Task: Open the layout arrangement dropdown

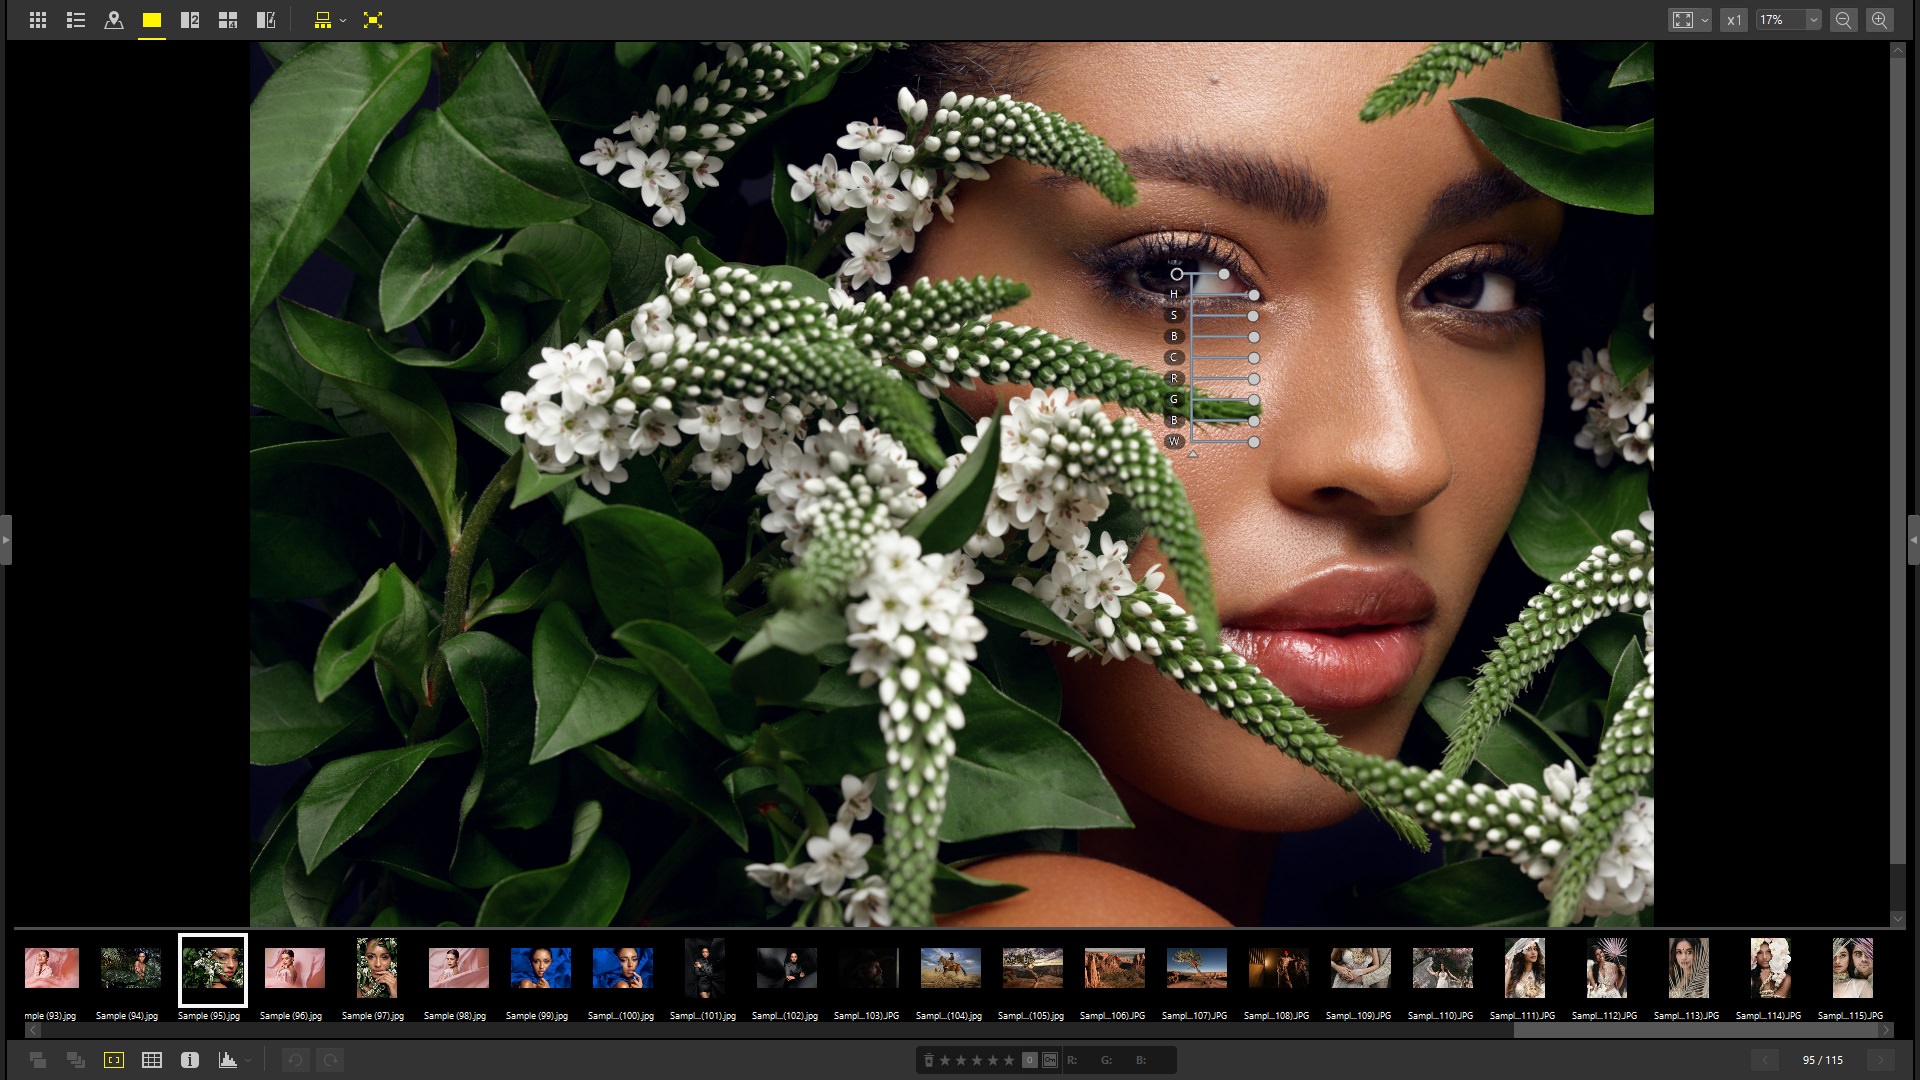Action: point(343,19)
